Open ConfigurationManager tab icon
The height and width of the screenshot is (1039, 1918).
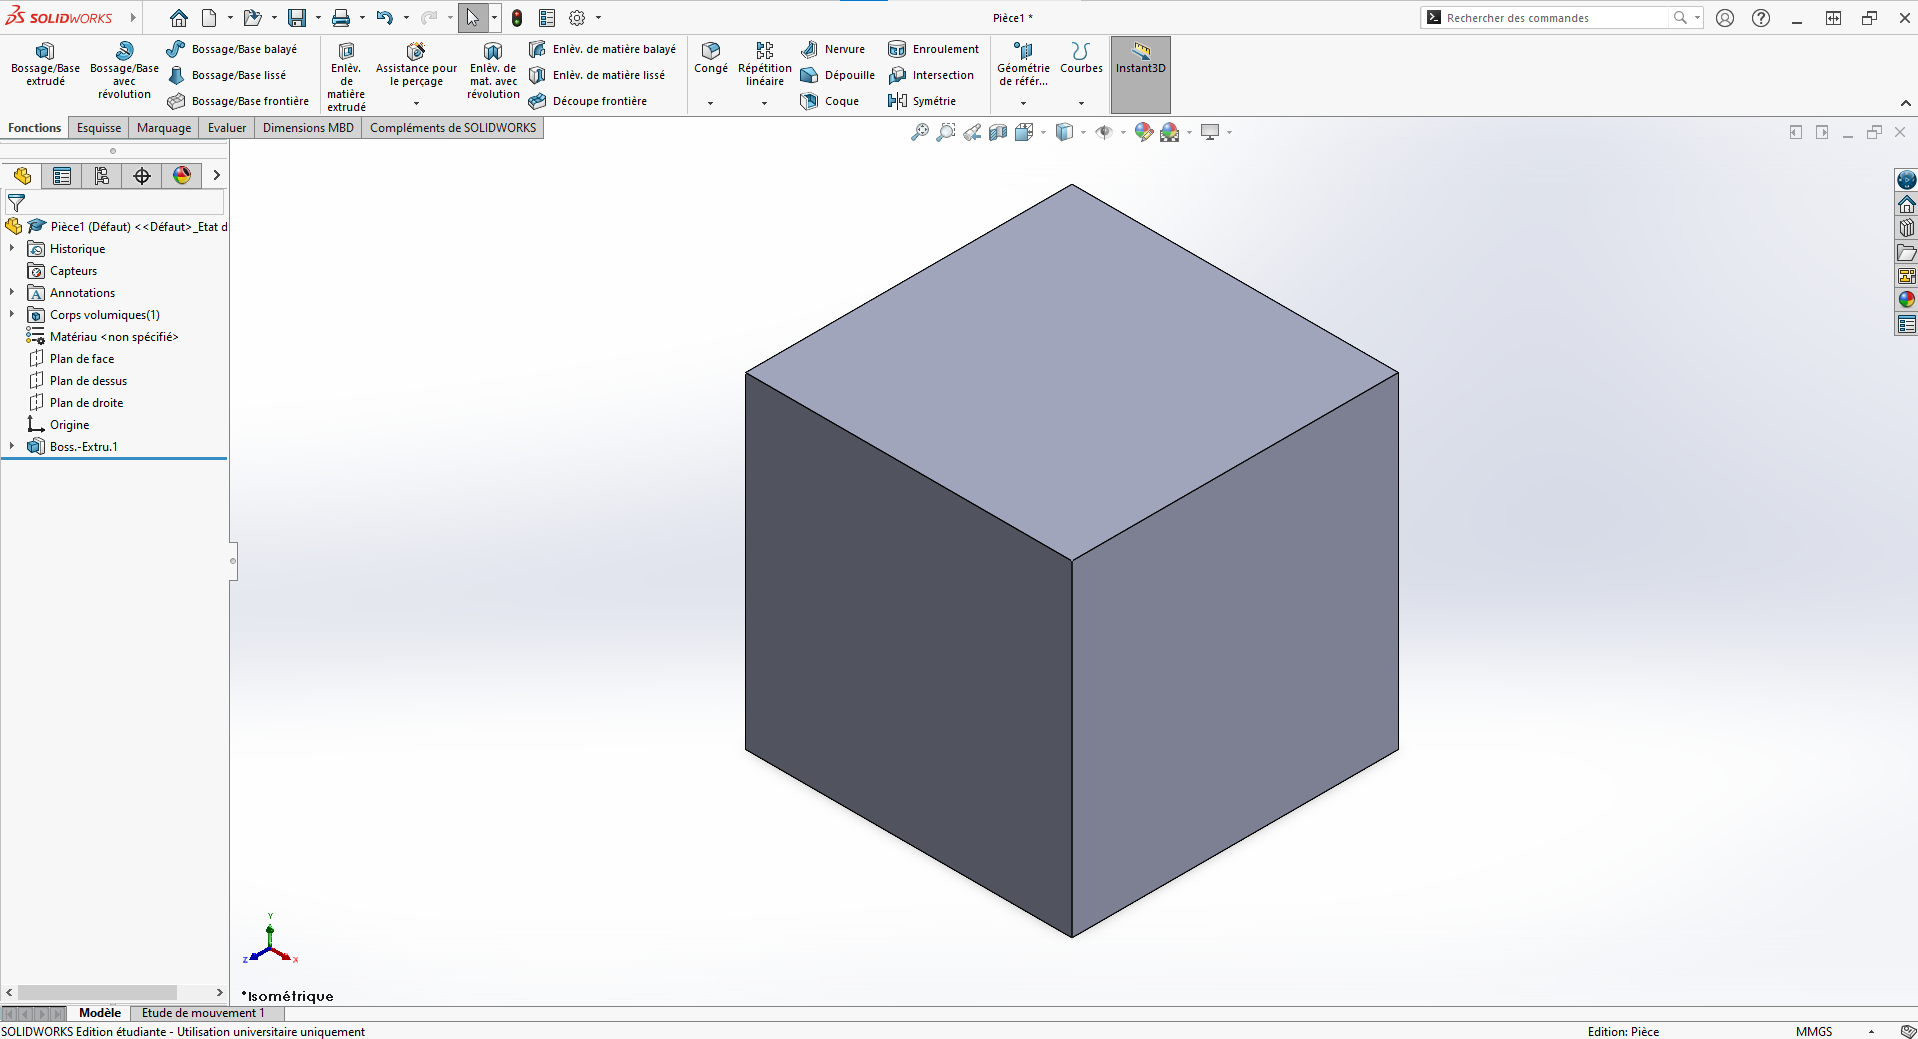tap(102, 176)
